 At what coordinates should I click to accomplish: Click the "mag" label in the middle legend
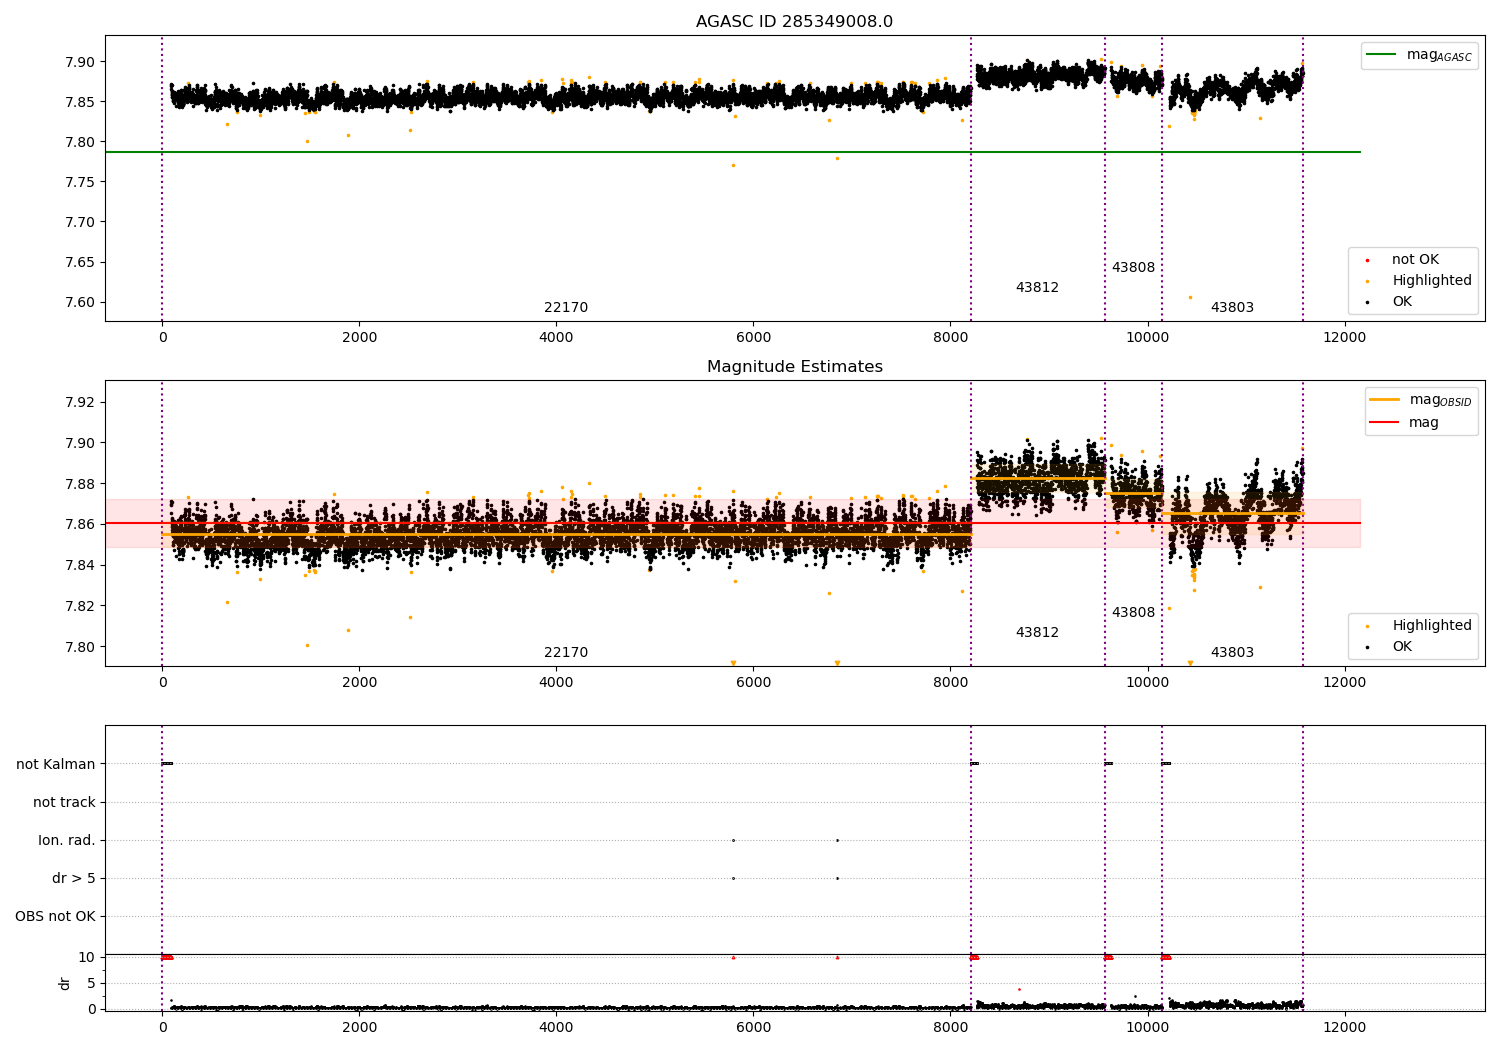click(1424, 423)
